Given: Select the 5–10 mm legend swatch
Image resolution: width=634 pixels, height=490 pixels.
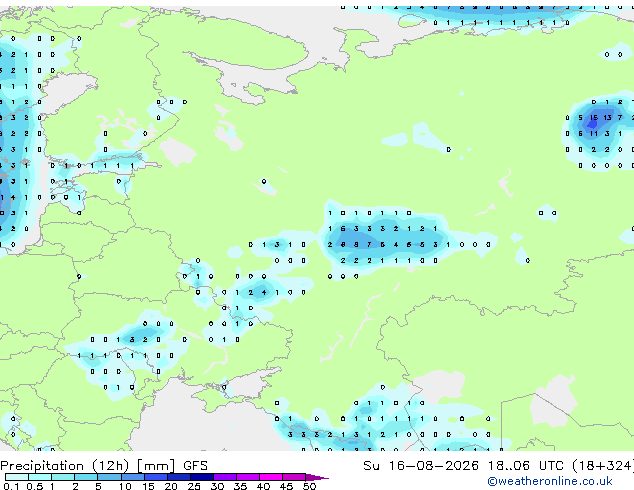Looking at the screenshot, I should 109,477.
